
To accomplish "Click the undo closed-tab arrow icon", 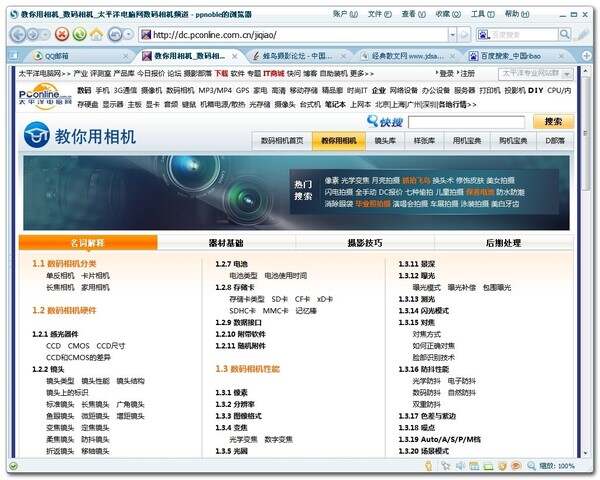I will [115, 35].
